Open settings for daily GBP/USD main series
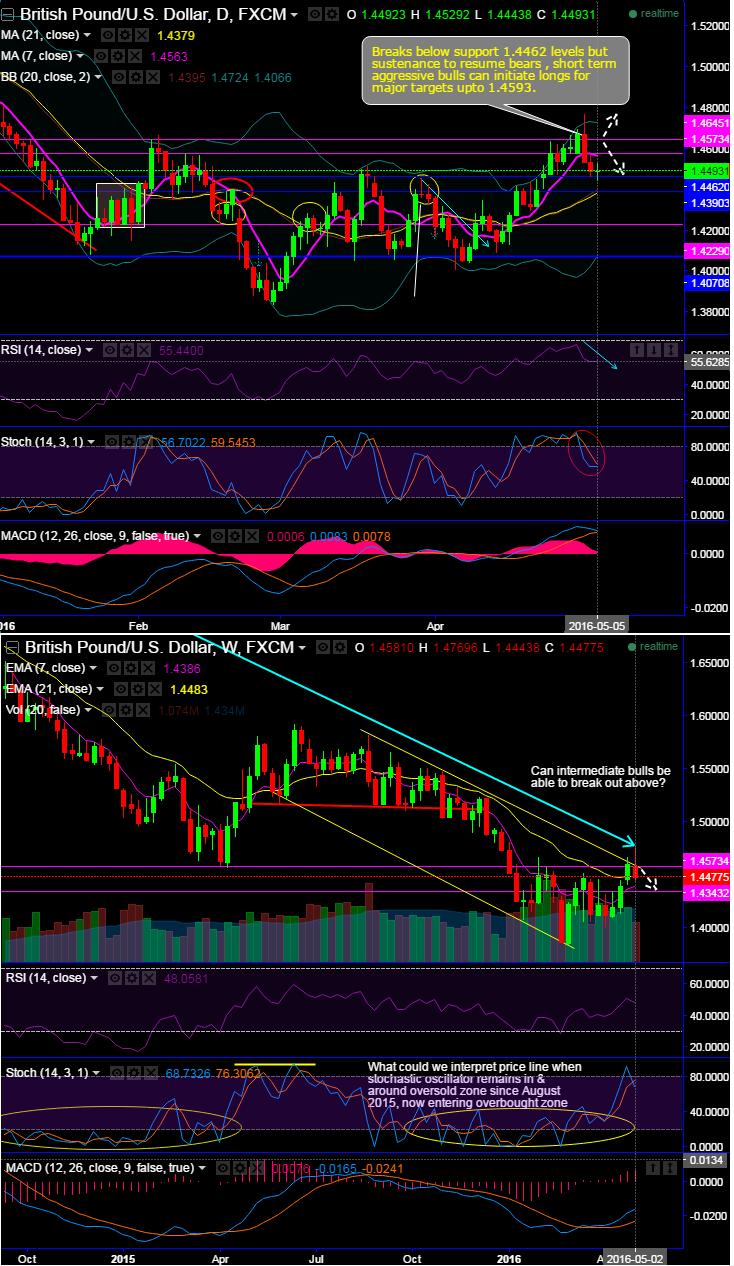Screen dimensions: 734x1266 (x=331, y=14)
